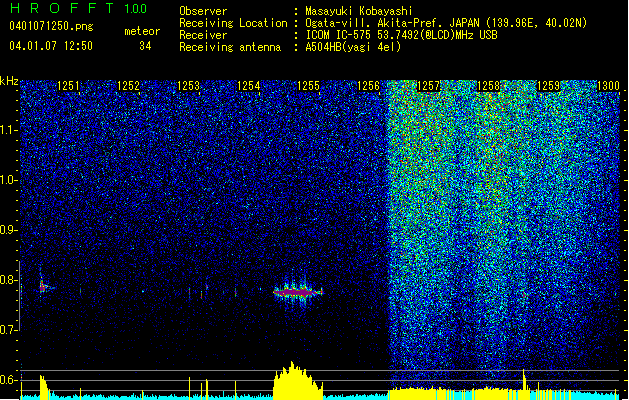Viewport: 629px width, 400px height.
Task: Click the 1256 time marker
Action: point(368,86)
